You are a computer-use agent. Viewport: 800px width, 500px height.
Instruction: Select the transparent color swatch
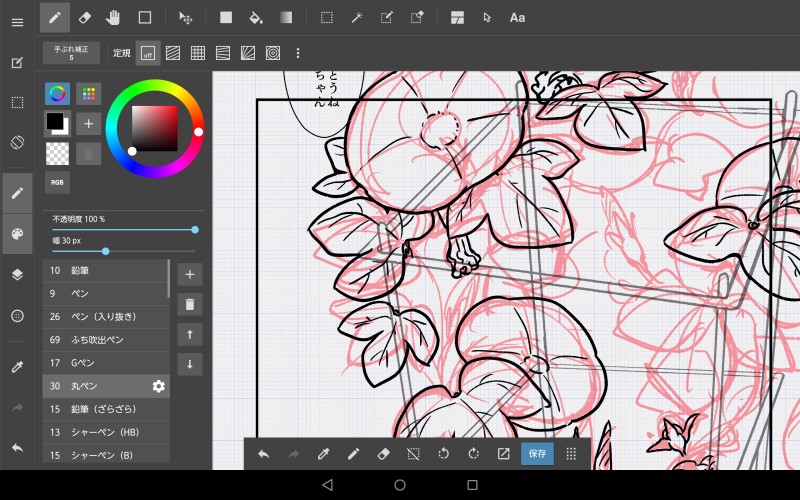click(57, 154)
